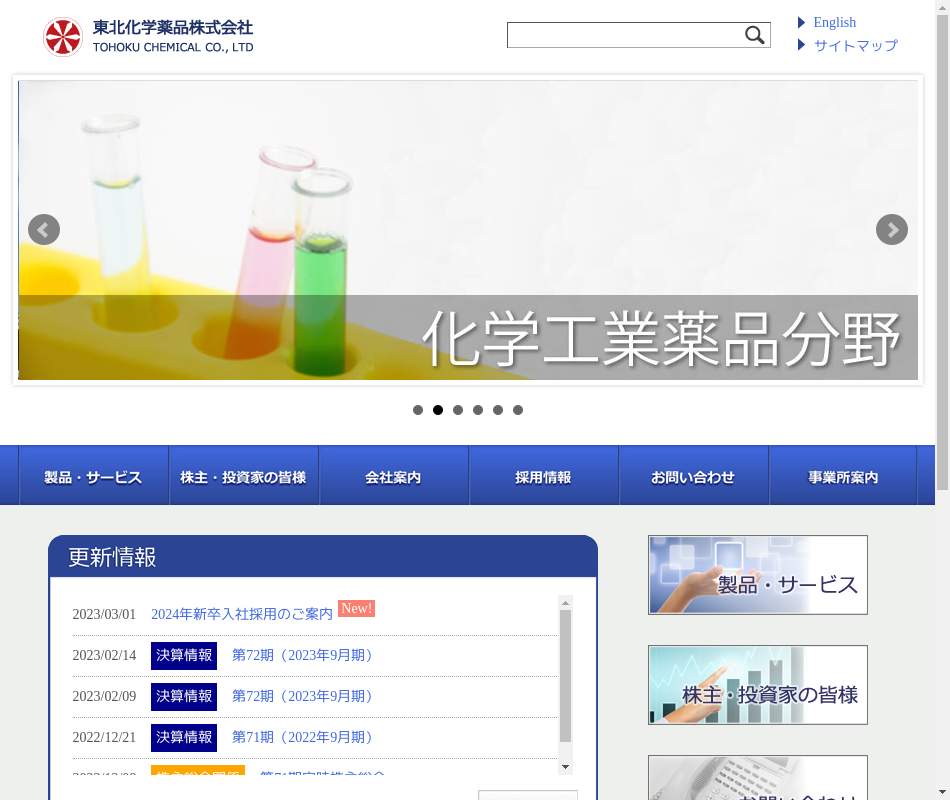Viewport: 950px width, 800px height.
Task: Select the sixth carousel dot
Action: [518, 410]
